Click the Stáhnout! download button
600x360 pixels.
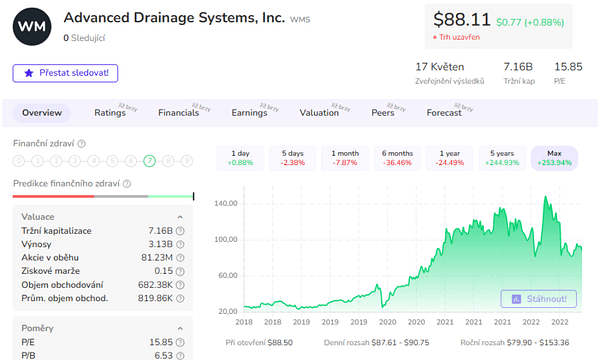tap(538, 299)
